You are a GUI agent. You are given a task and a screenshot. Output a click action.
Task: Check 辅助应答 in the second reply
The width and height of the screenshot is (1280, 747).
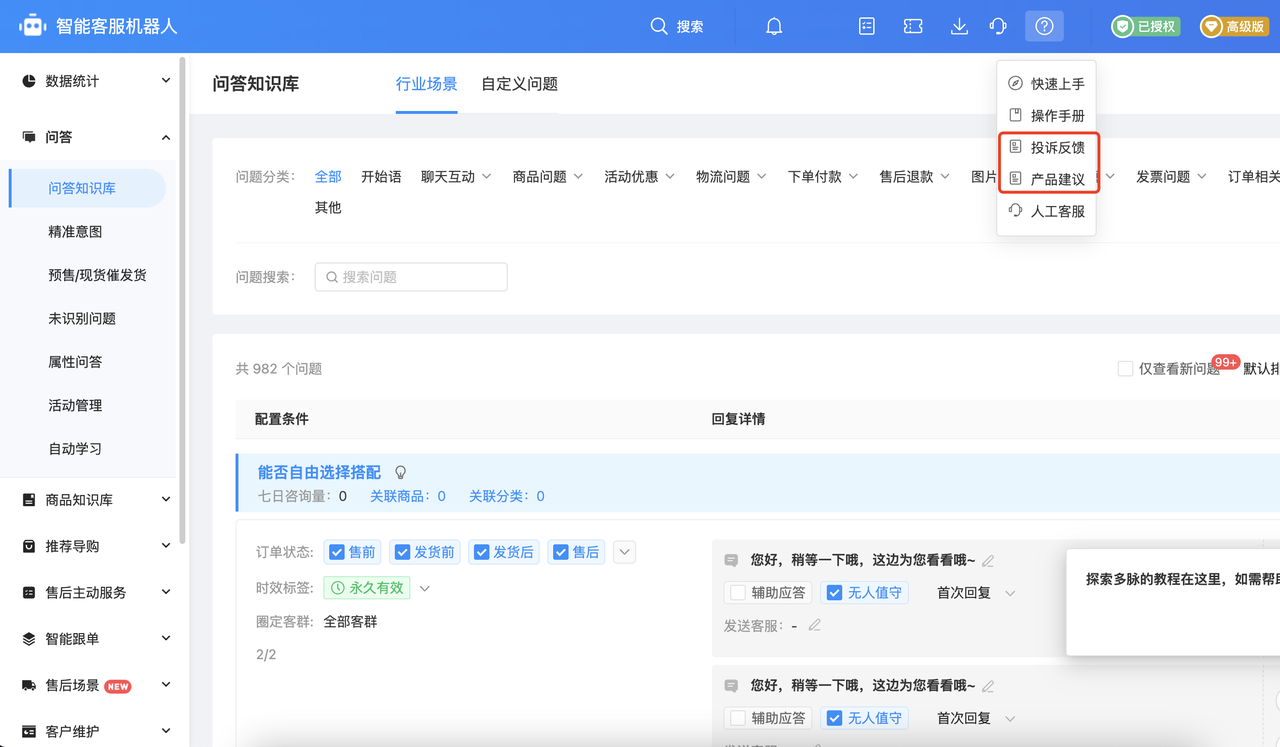click(738, 718)
